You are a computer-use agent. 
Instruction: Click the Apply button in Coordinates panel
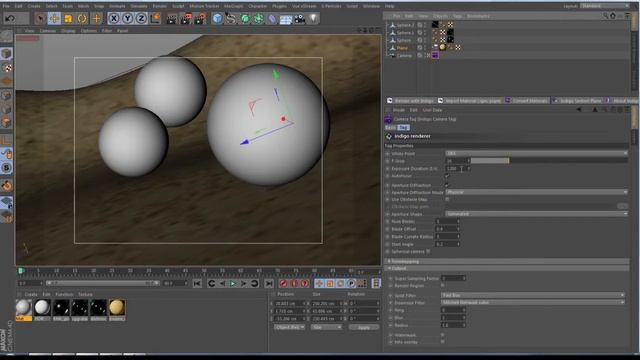(363, 327)
